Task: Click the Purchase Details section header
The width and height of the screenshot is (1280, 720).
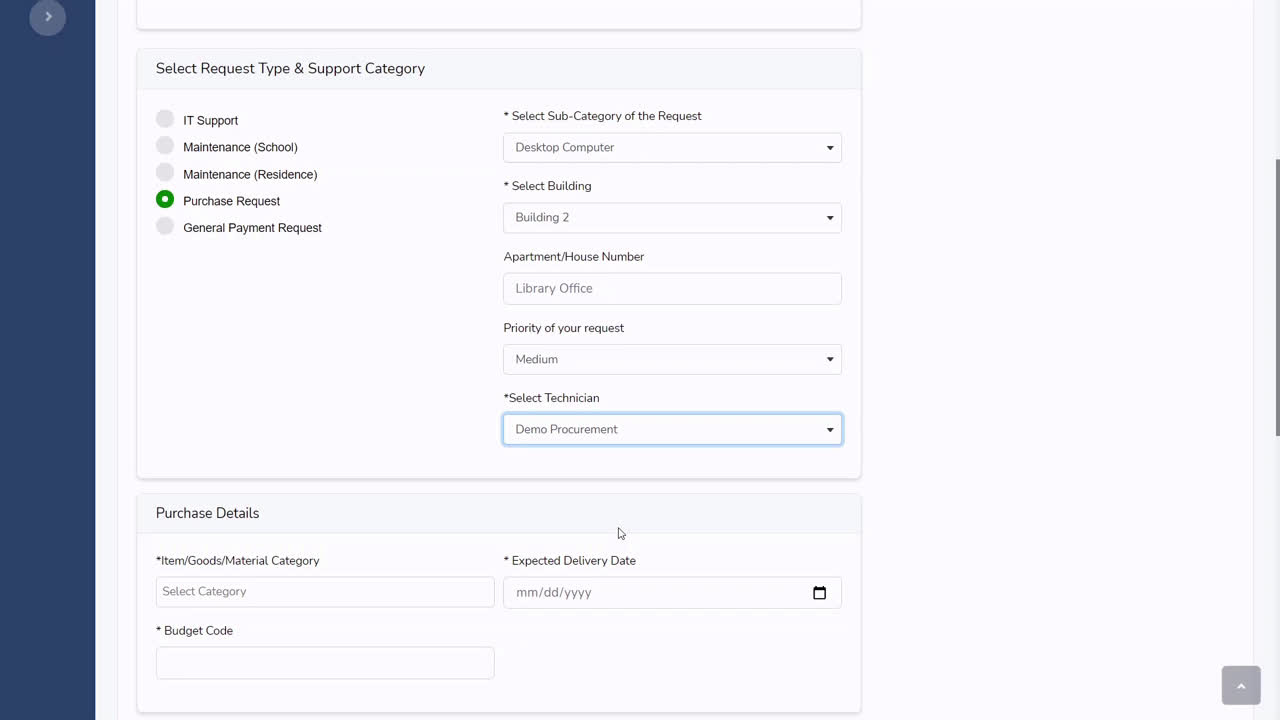Action: point(207,512)
